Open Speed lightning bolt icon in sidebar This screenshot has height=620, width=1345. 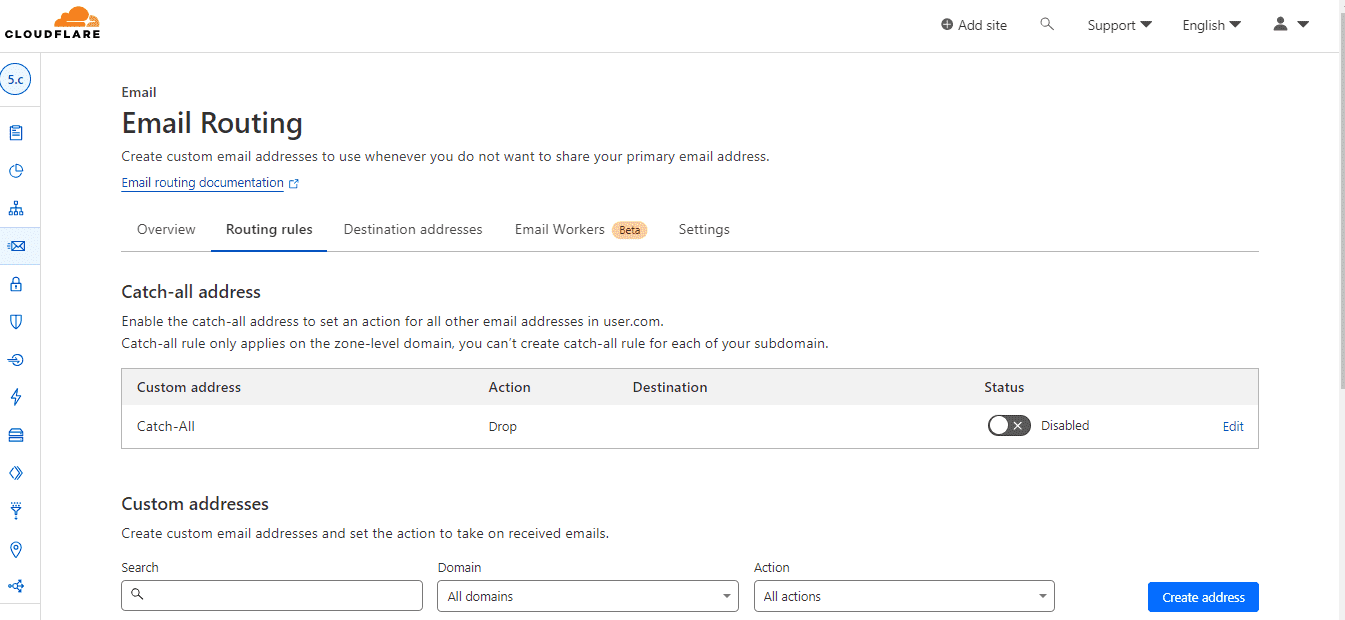(x=16, y=397)
